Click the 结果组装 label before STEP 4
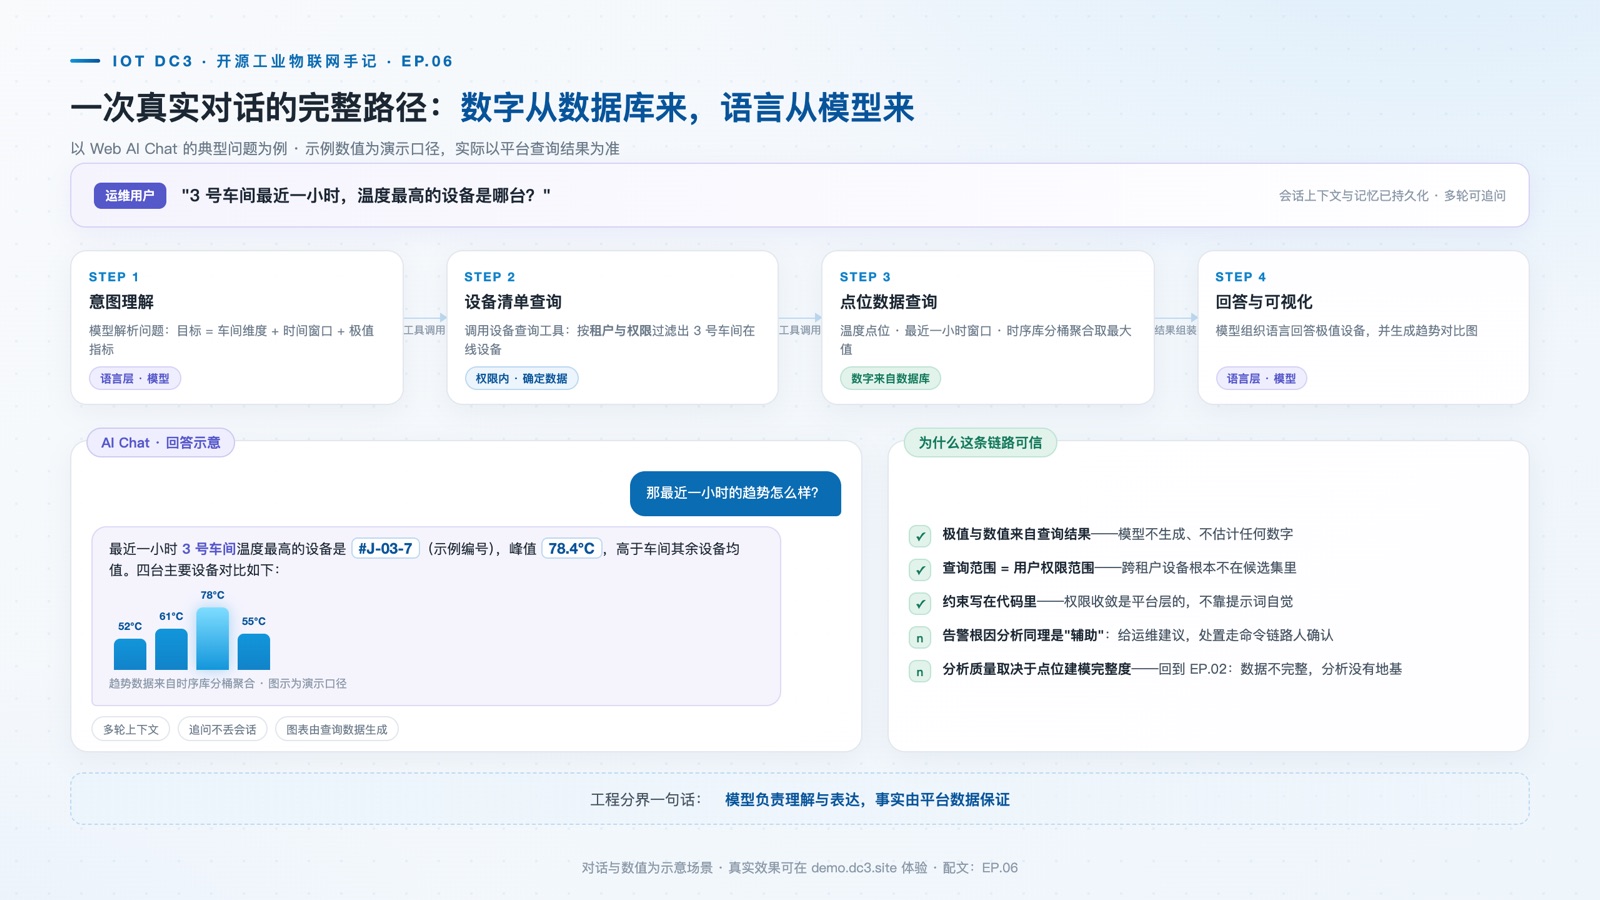Viewport: 1600px width, 900px height. (1175, 329)
